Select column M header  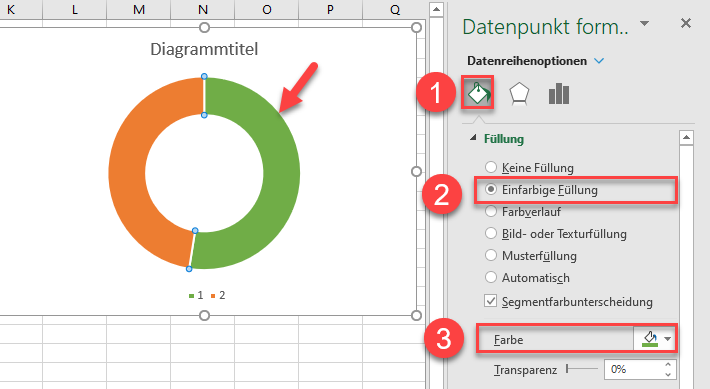point(139,10)
